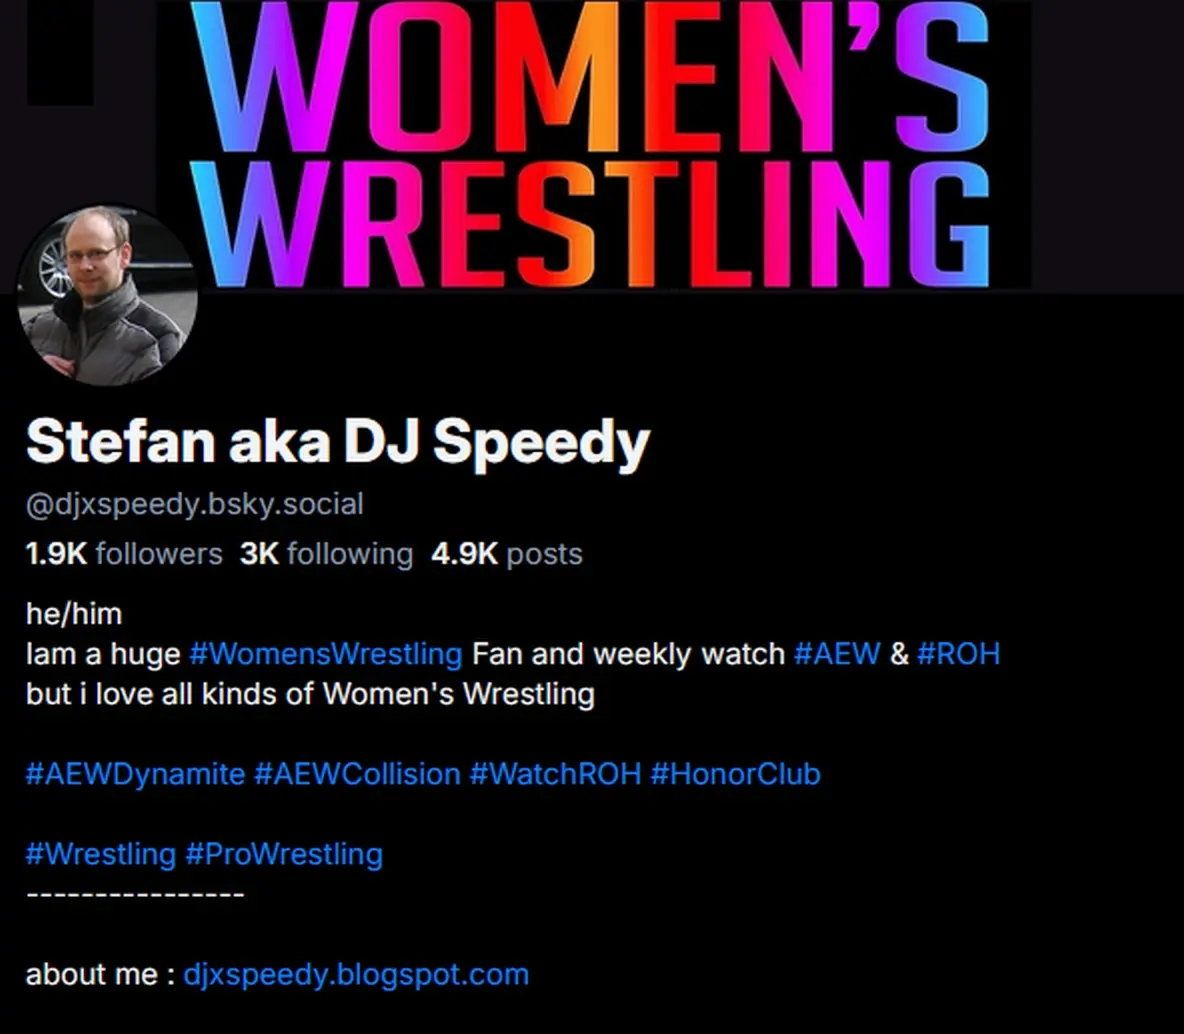Open the #HonorClub hashtag
The height and width of the screenshot is (1034, 1184).
click(735, 774)
